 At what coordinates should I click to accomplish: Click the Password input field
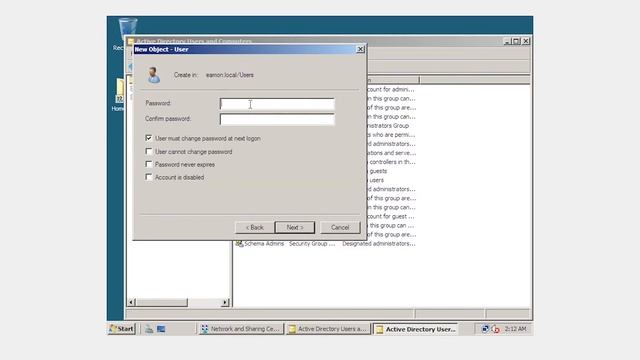coord(277,104)
